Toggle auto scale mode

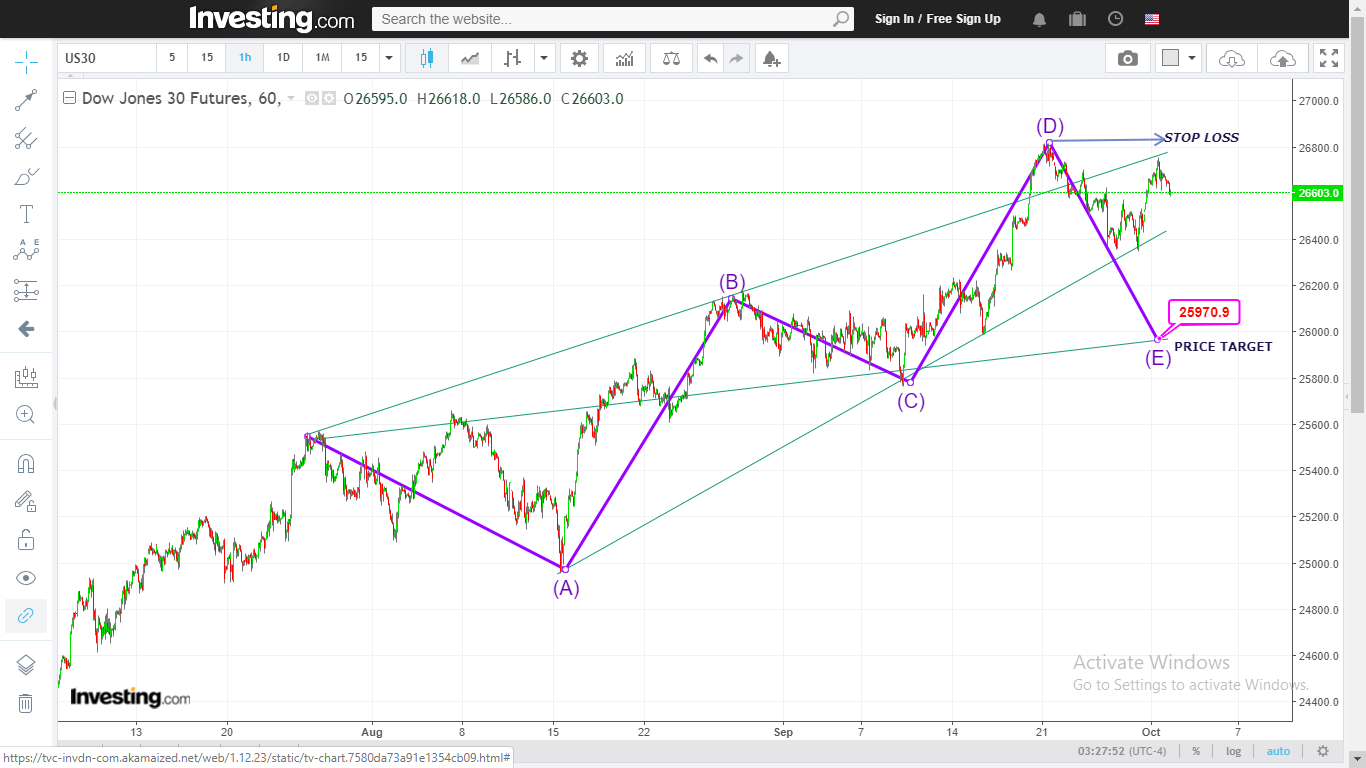pos(1278,751)
